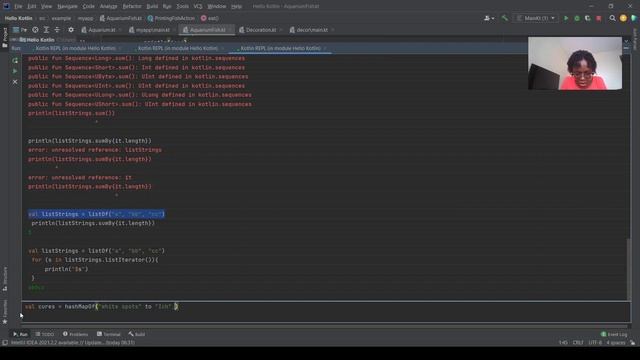Screen dimensions: 640x360
Task: Open the Build tool window button
Action: [137, 334]
